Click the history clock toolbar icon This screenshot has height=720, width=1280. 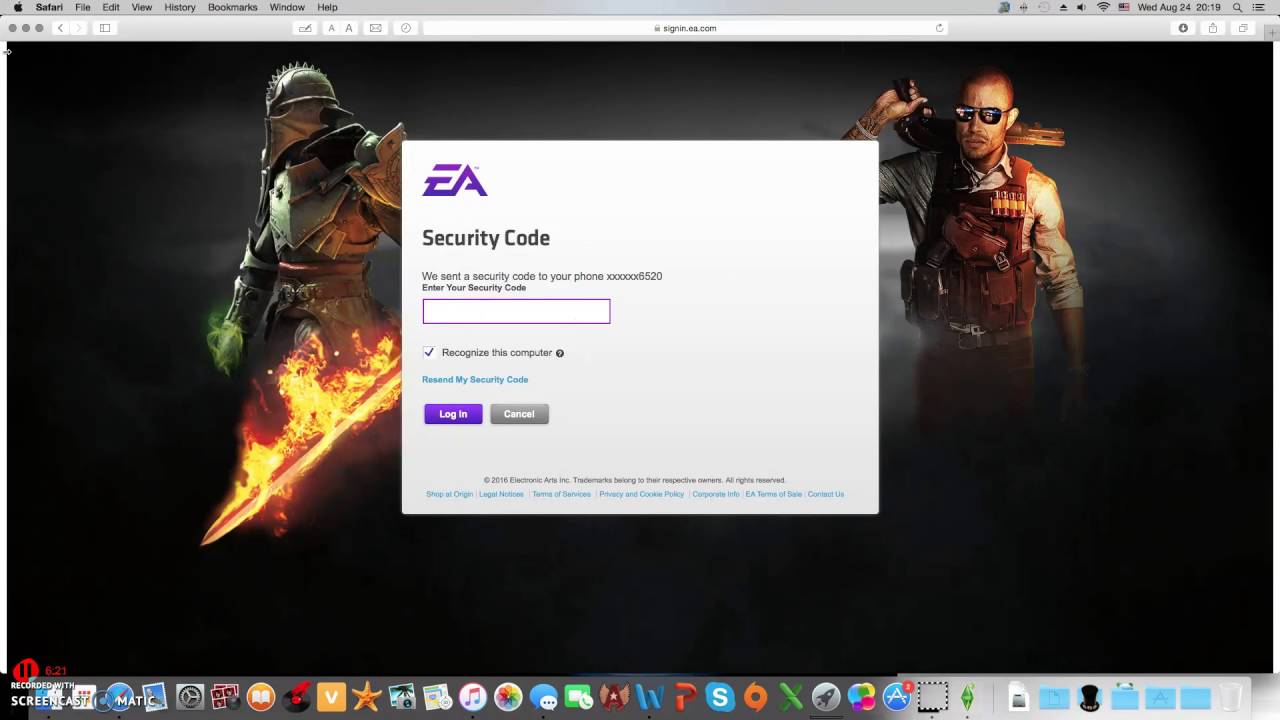405,28
